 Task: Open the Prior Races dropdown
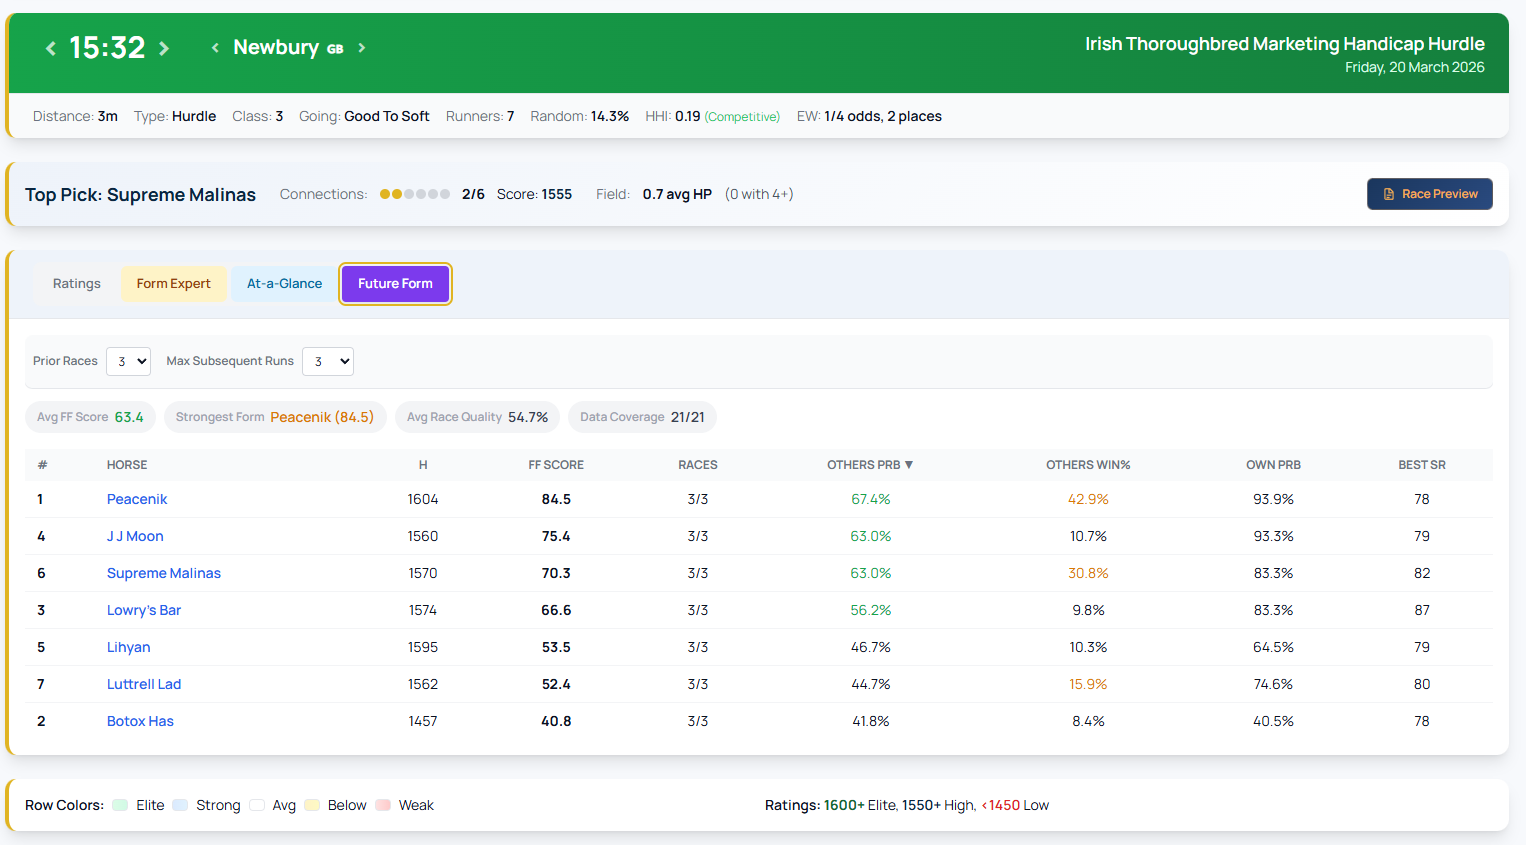click(x=128, y=361)
